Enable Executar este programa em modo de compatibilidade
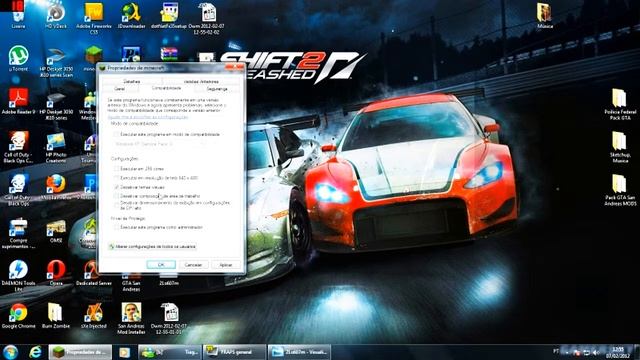Screen dimensions: 640x360 116,134
